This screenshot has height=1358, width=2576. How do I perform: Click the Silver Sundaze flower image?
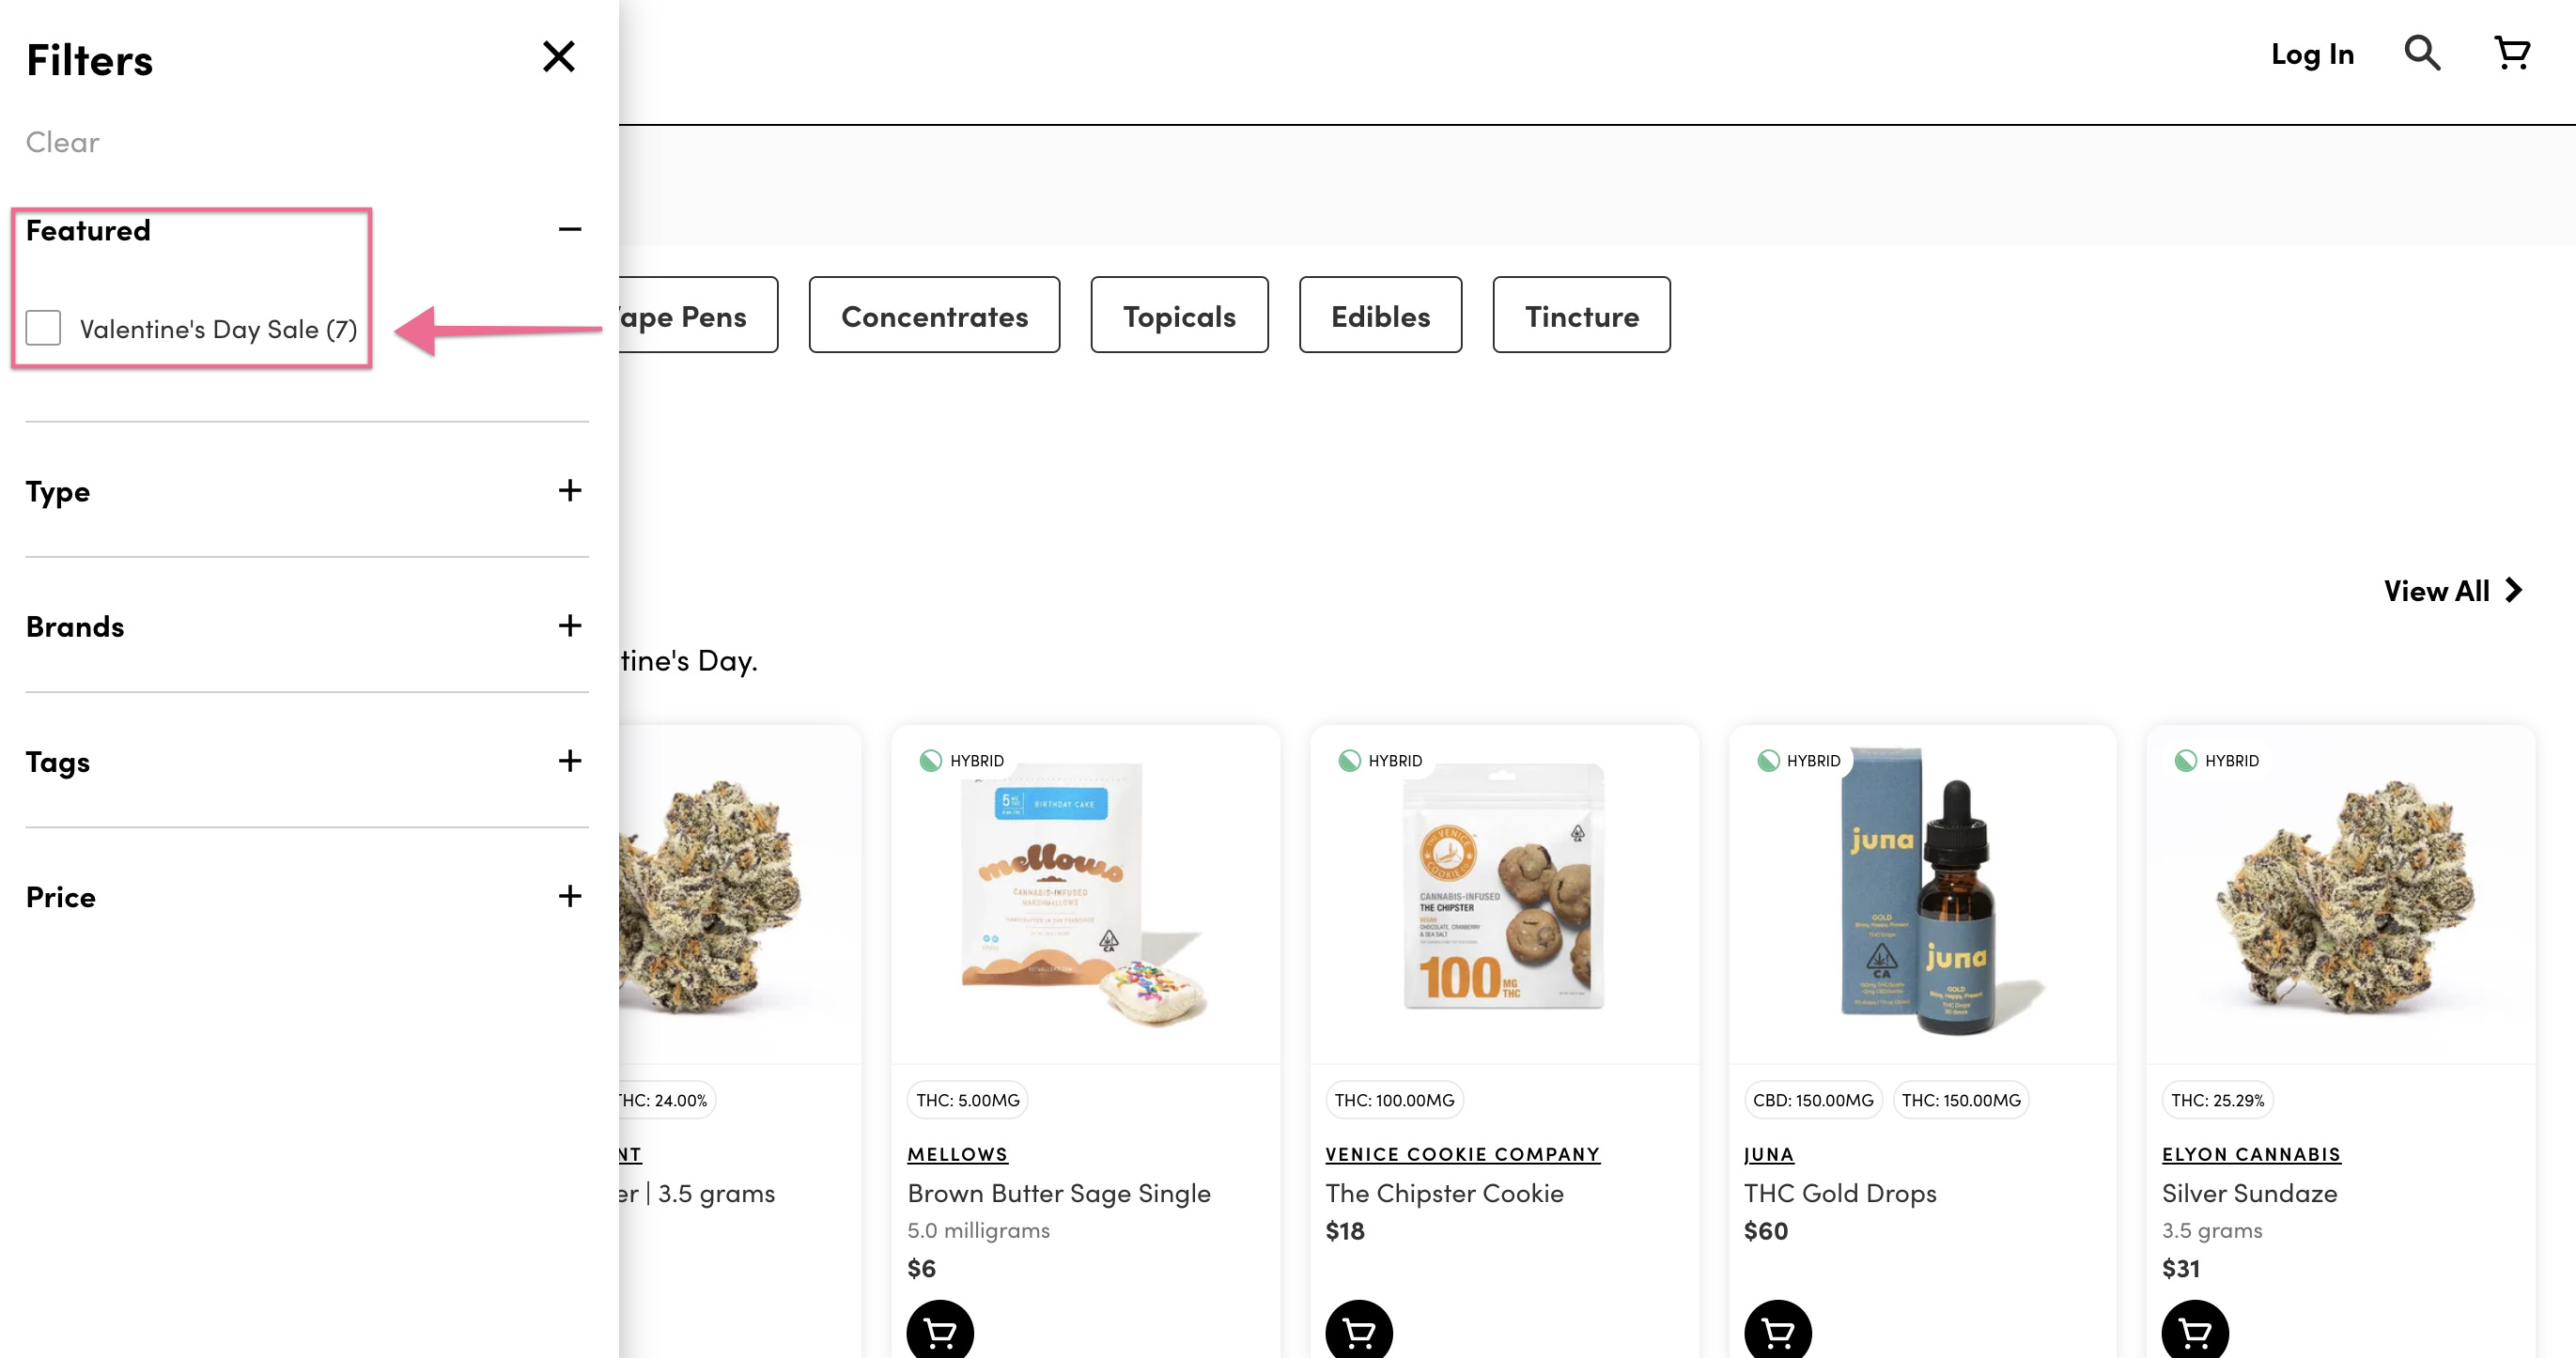[x=2343, y=897]
